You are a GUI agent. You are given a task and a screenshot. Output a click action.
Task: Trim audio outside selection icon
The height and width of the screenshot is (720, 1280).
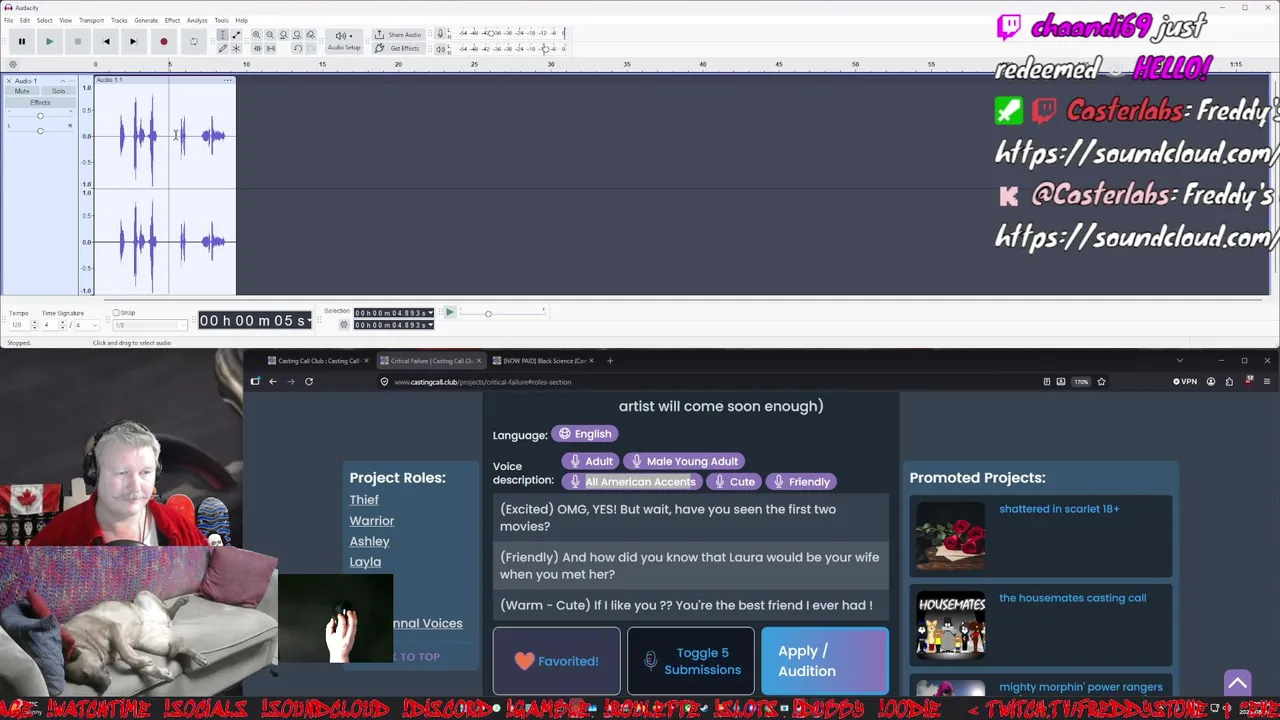coord(256,48)
